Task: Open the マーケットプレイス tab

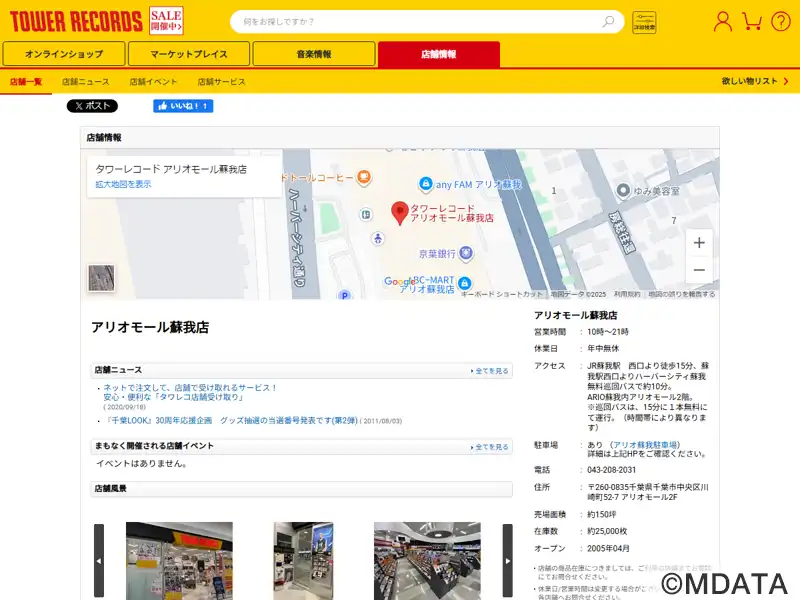Action: (189, 54)
